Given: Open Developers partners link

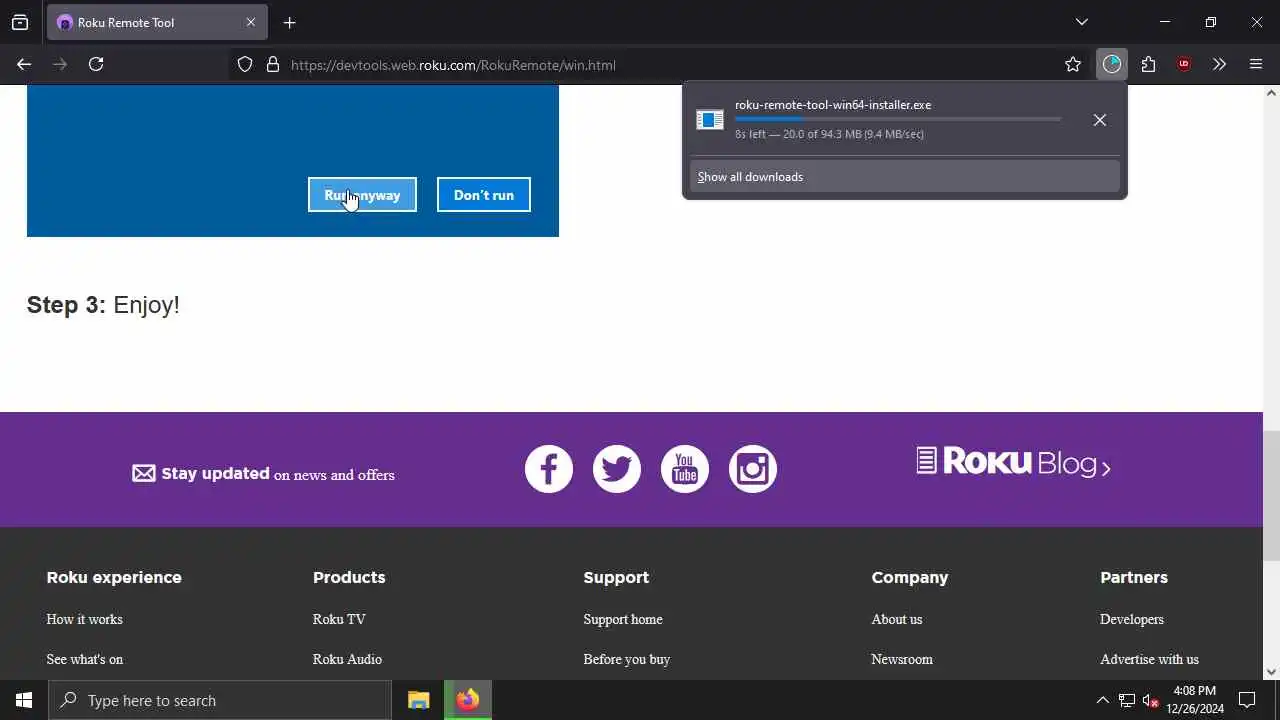Looking at the screenshot, I should point(1132,619).
